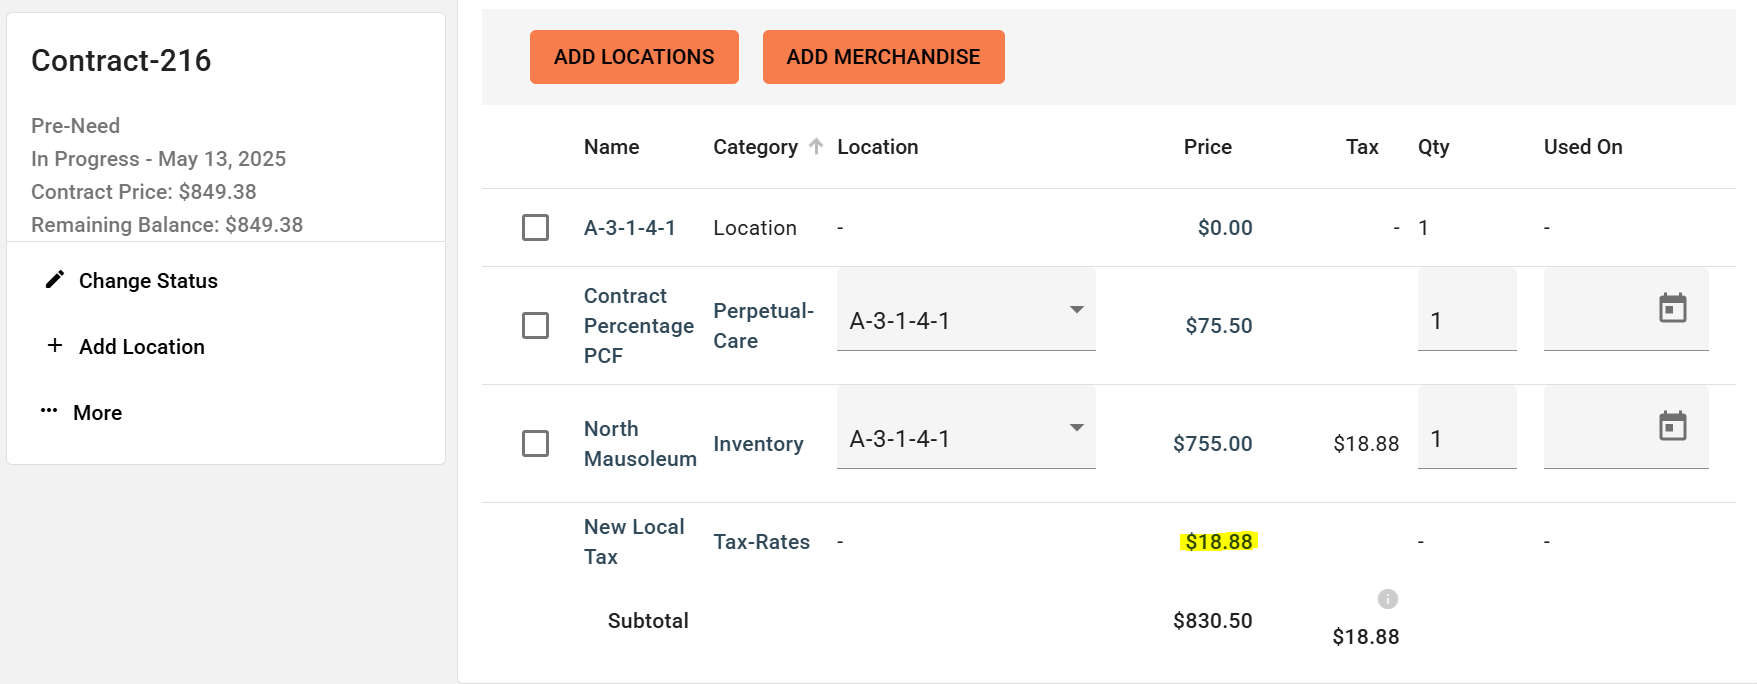Expand location dropdown for North Mausoleum
Screen dimensions: 1757x684
(x=1077, y=428)
